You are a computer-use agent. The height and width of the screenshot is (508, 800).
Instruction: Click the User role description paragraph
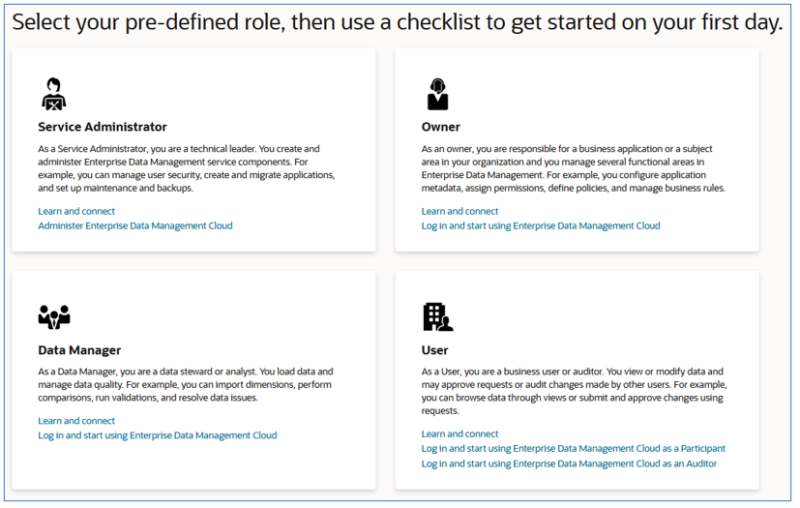574,391
